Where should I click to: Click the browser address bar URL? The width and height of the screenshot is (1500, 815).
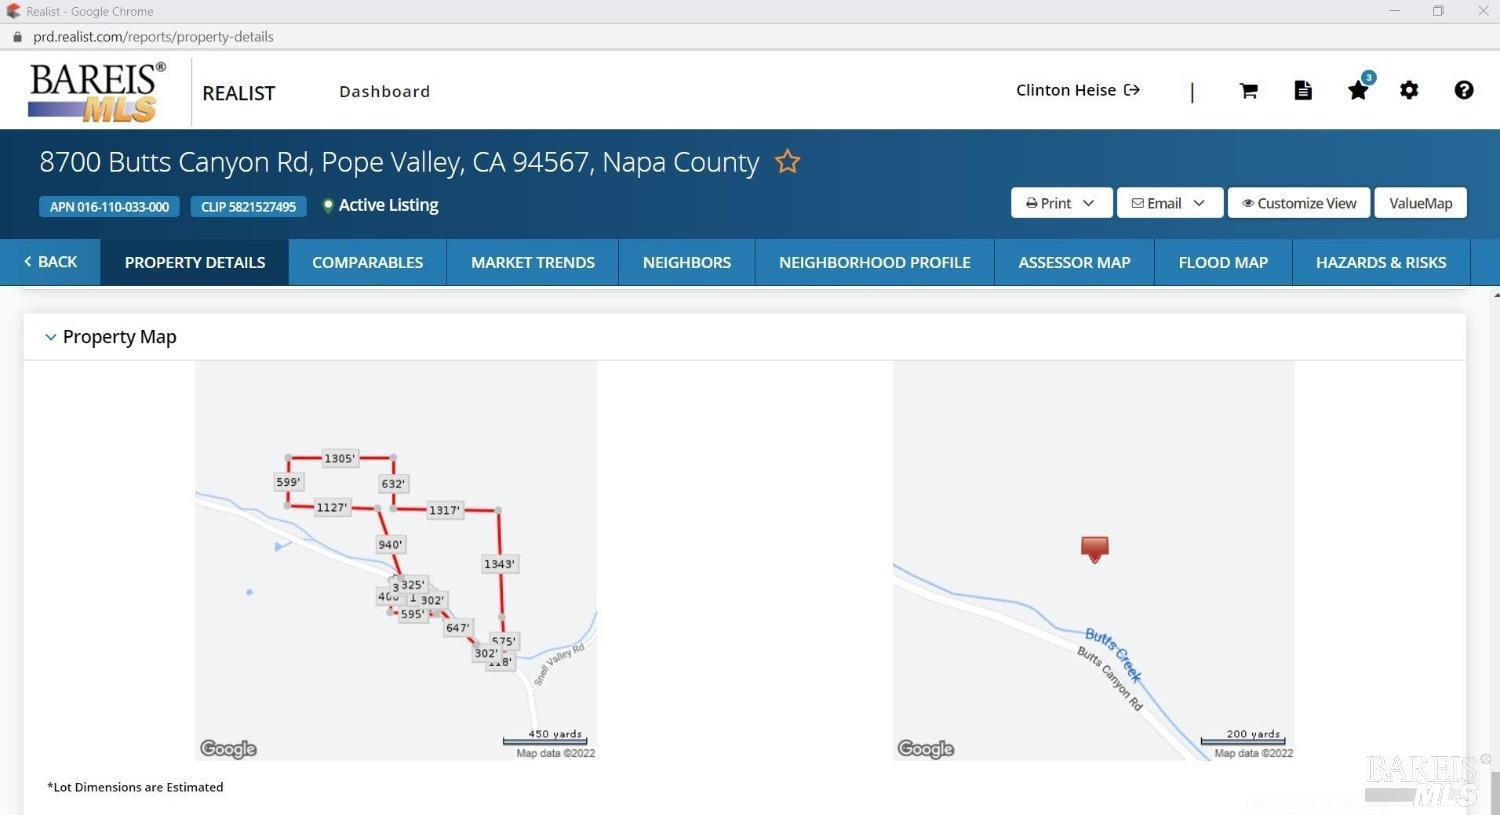pos(153,37)
